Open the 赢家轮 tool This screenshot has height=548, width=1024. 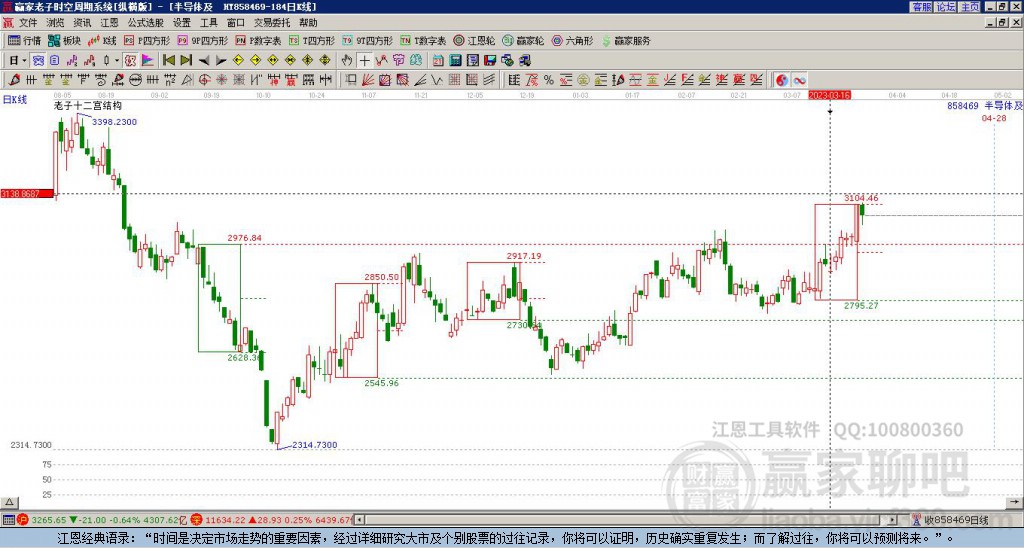pyautogui.click(x=523, y=40)
